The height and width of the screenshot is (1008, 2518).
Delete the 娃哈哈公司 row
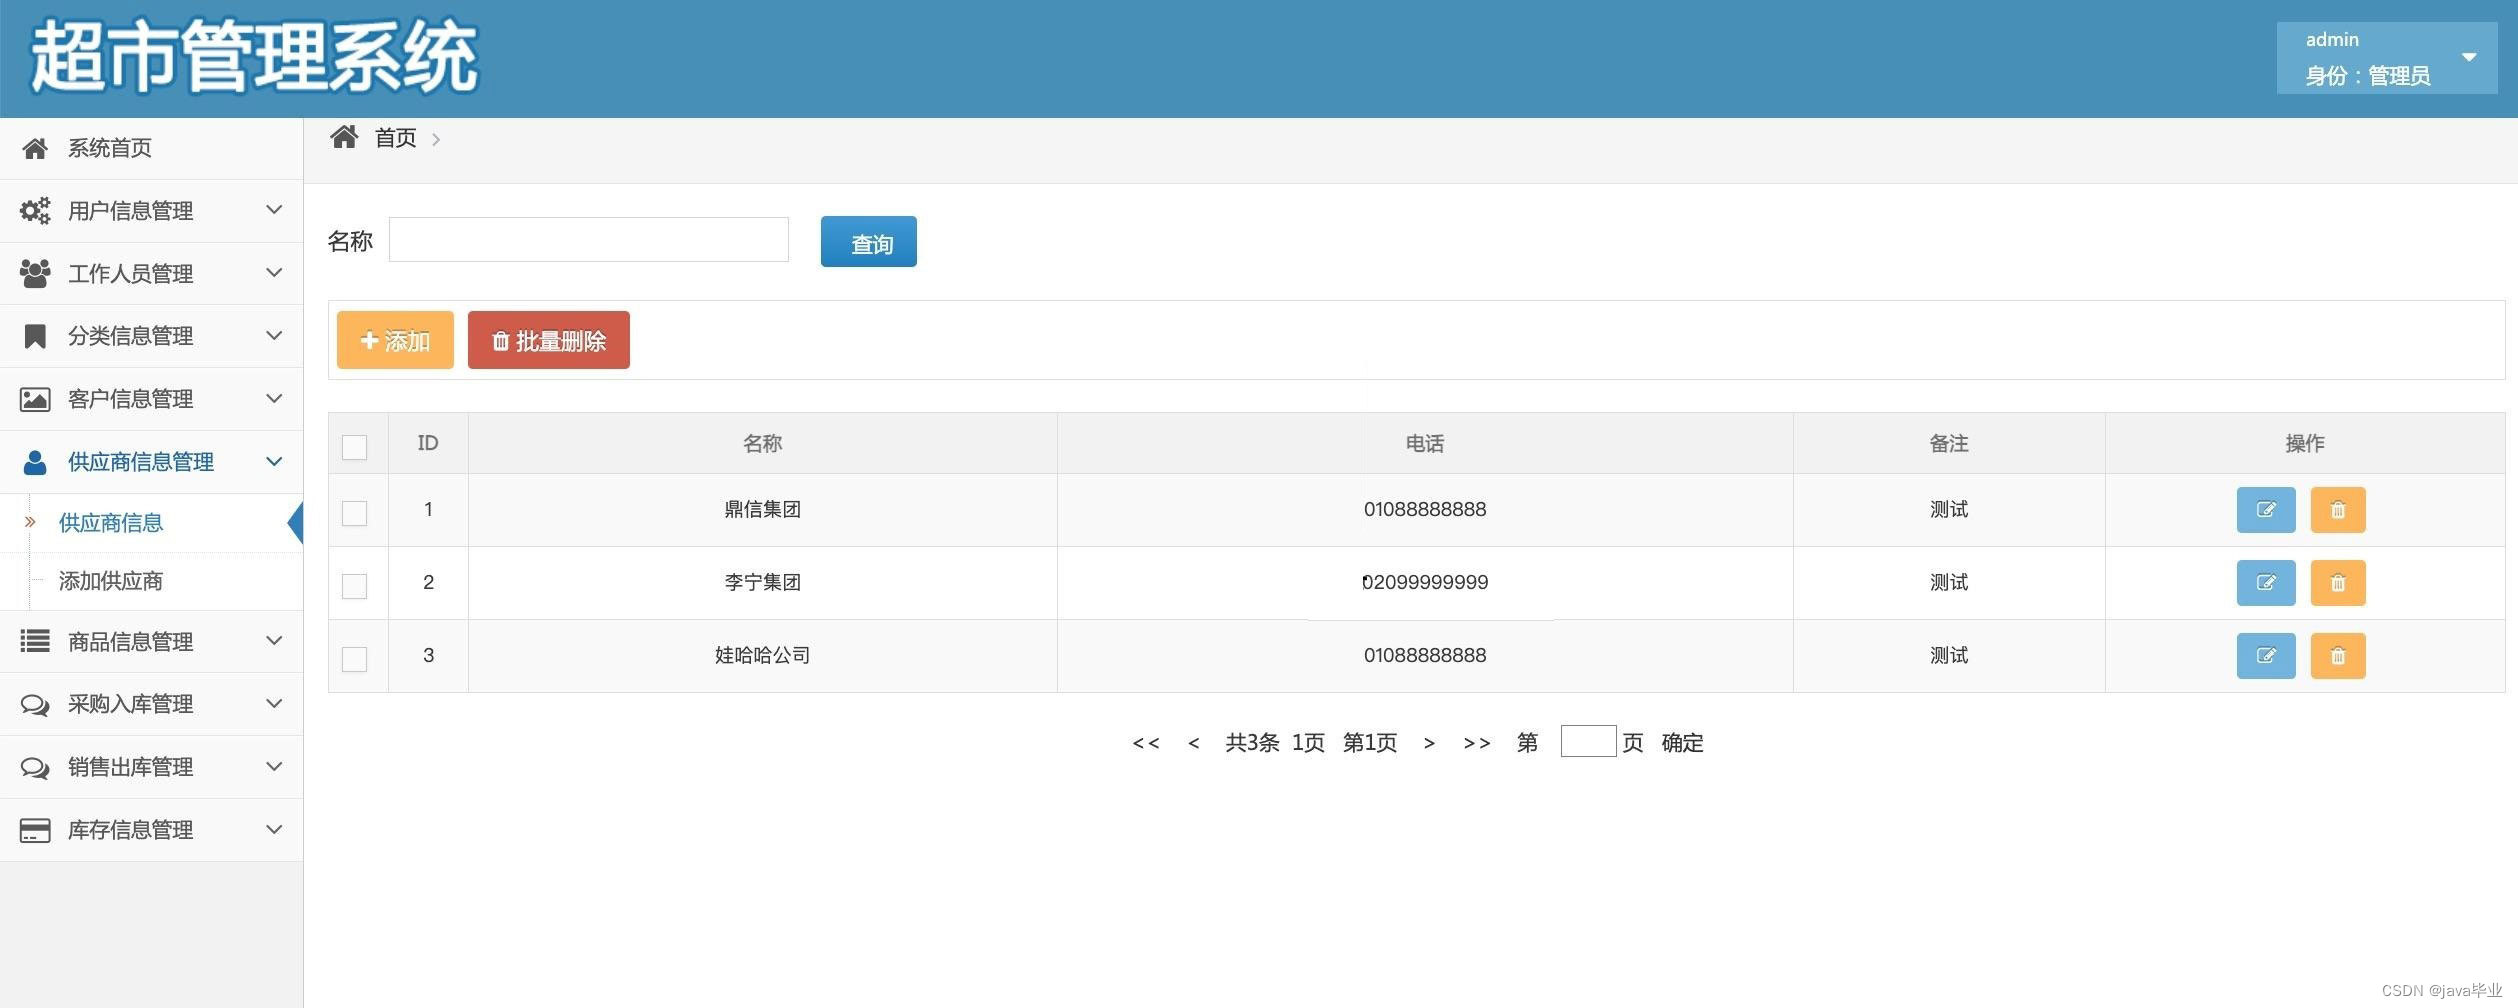pyautogui.click(x=2338, y=656)
